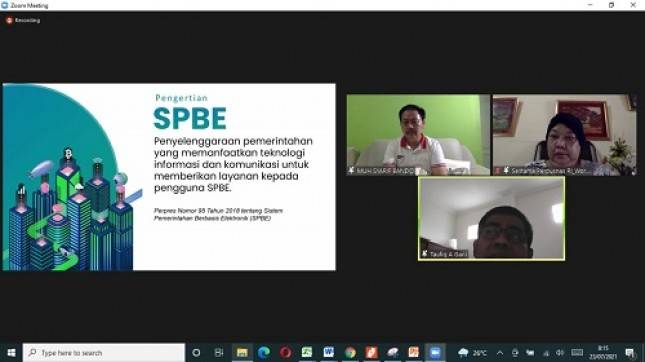
Task: Open Google Chrome from the taskbar
Action: 350,353
